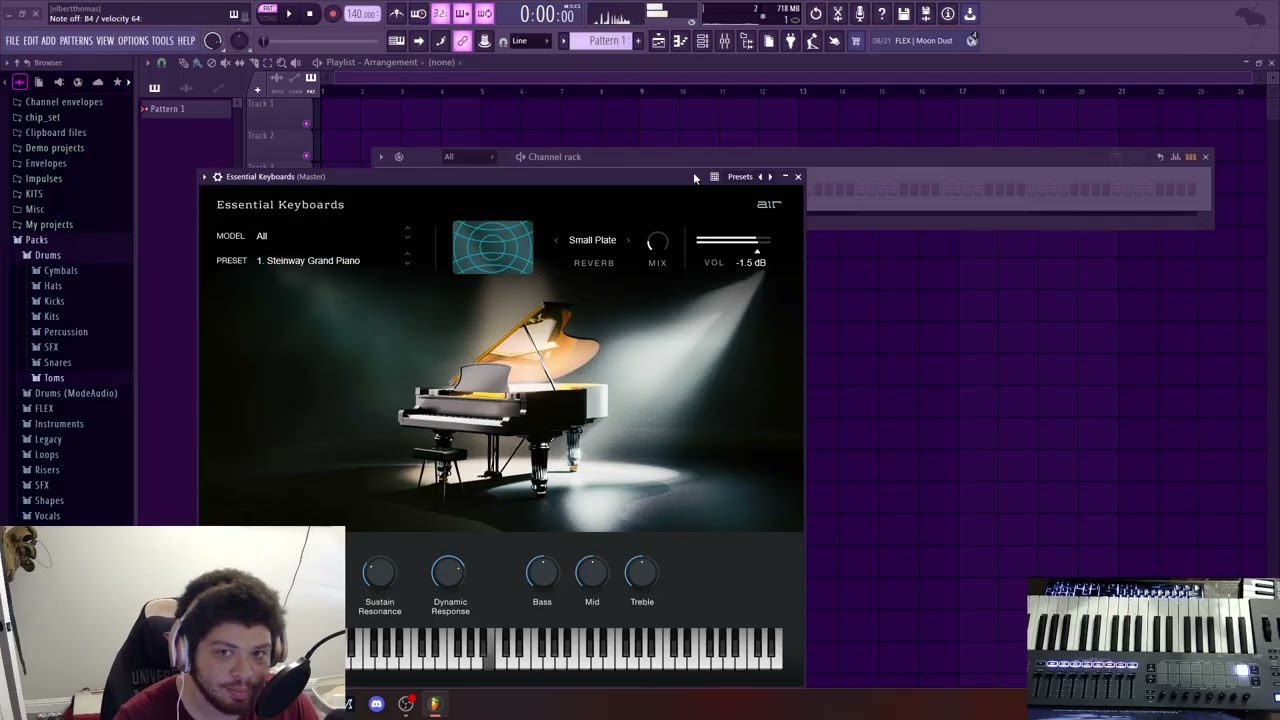
Task: Toggle the countdown before recording button
Action: [x=440, y=14]
